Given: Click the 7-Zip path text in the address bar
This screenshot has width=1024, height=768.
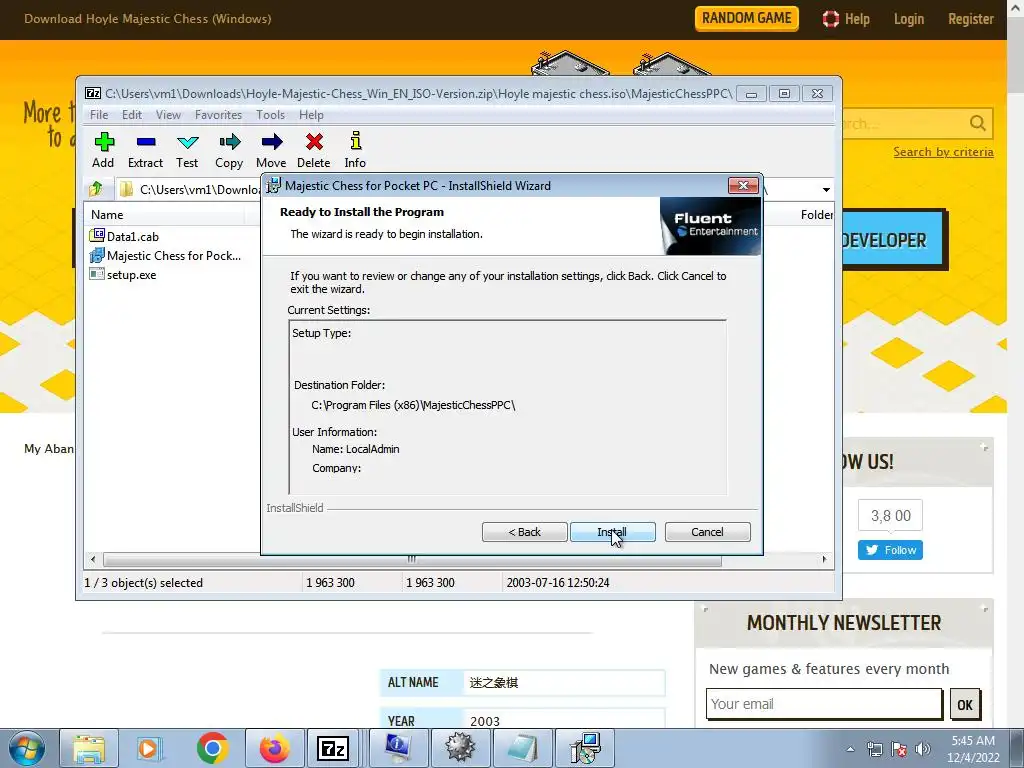Looking at the screenshot, I should (200, 189).
